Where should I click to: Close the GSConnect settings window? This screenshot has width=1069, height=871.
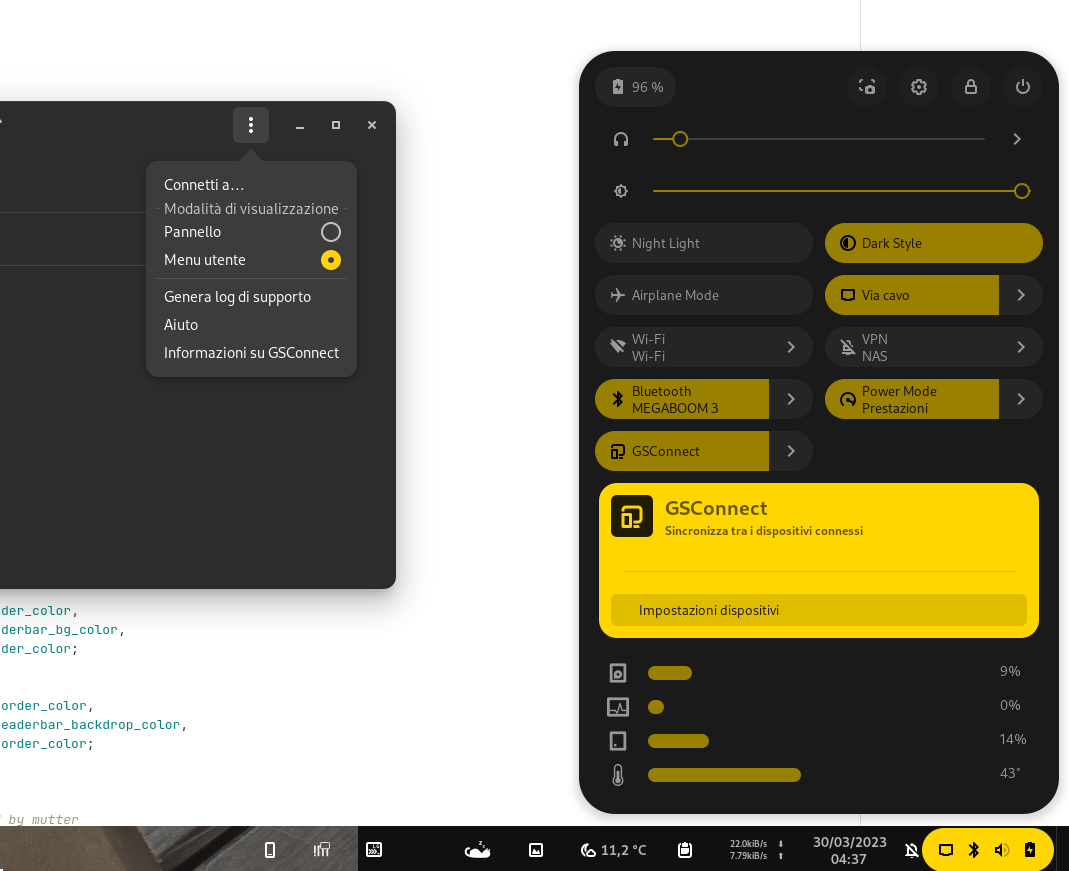click(x=372, y=125)
